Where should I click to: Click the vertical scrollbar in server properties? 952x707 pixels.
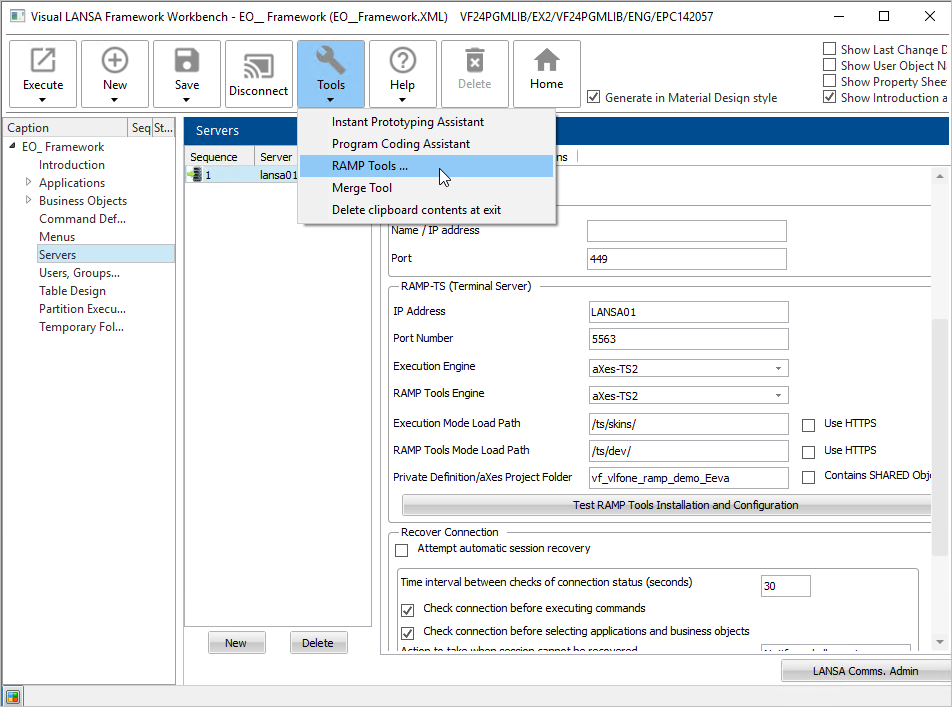939,400
